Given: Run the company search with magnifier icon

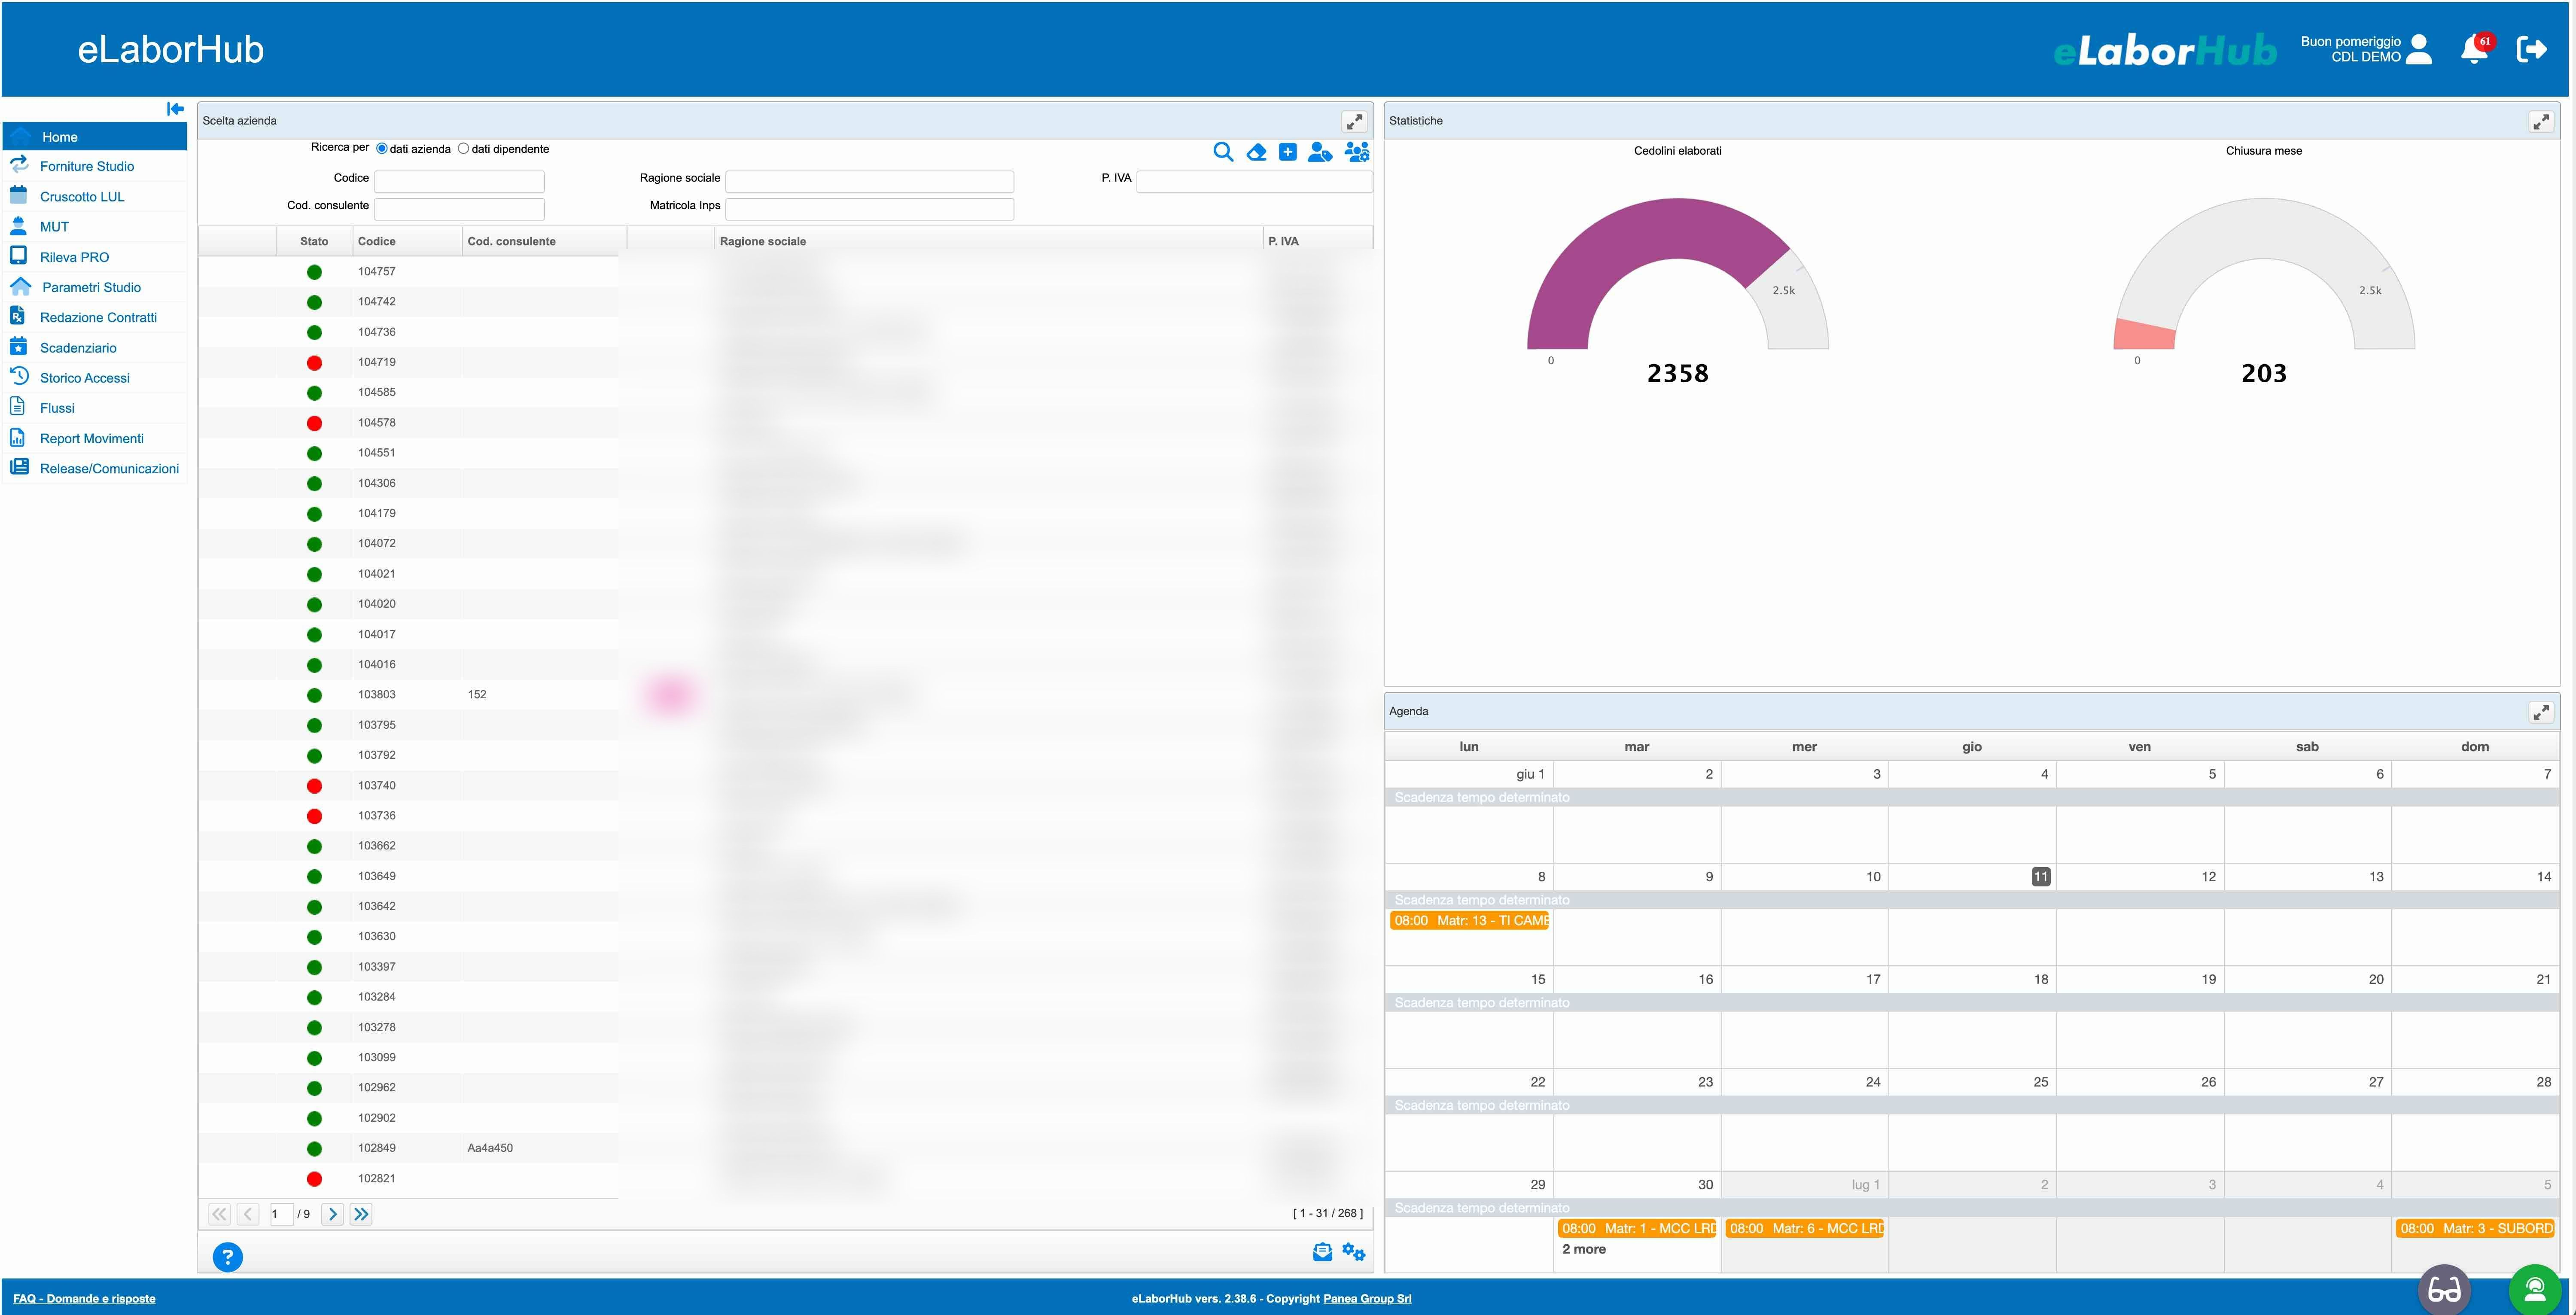Looking at the screenshot, I should point(1223,152).
